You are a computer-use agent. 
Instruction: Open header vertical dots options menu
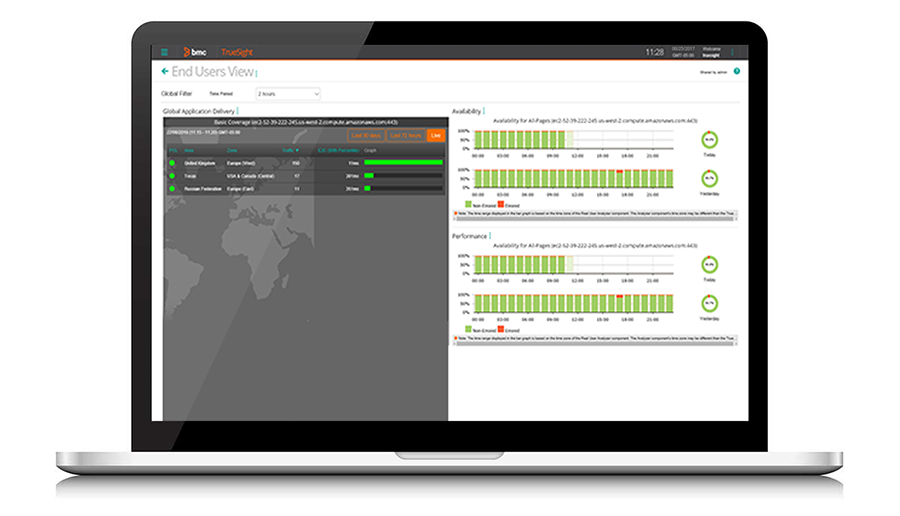[x=732, y=51]
